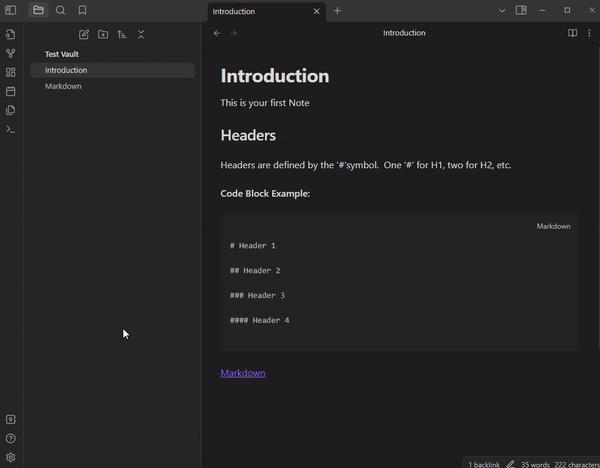This screenshot has height=468, width=600.
Task: Click the '#### Header 4' code line
Action: point(259,320)
